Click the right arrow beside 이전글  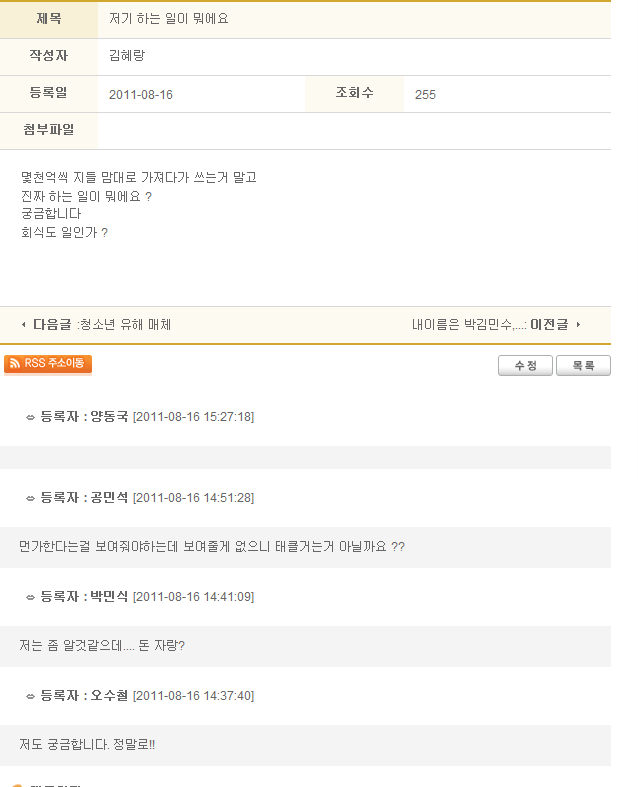click(x=578, y=325)
